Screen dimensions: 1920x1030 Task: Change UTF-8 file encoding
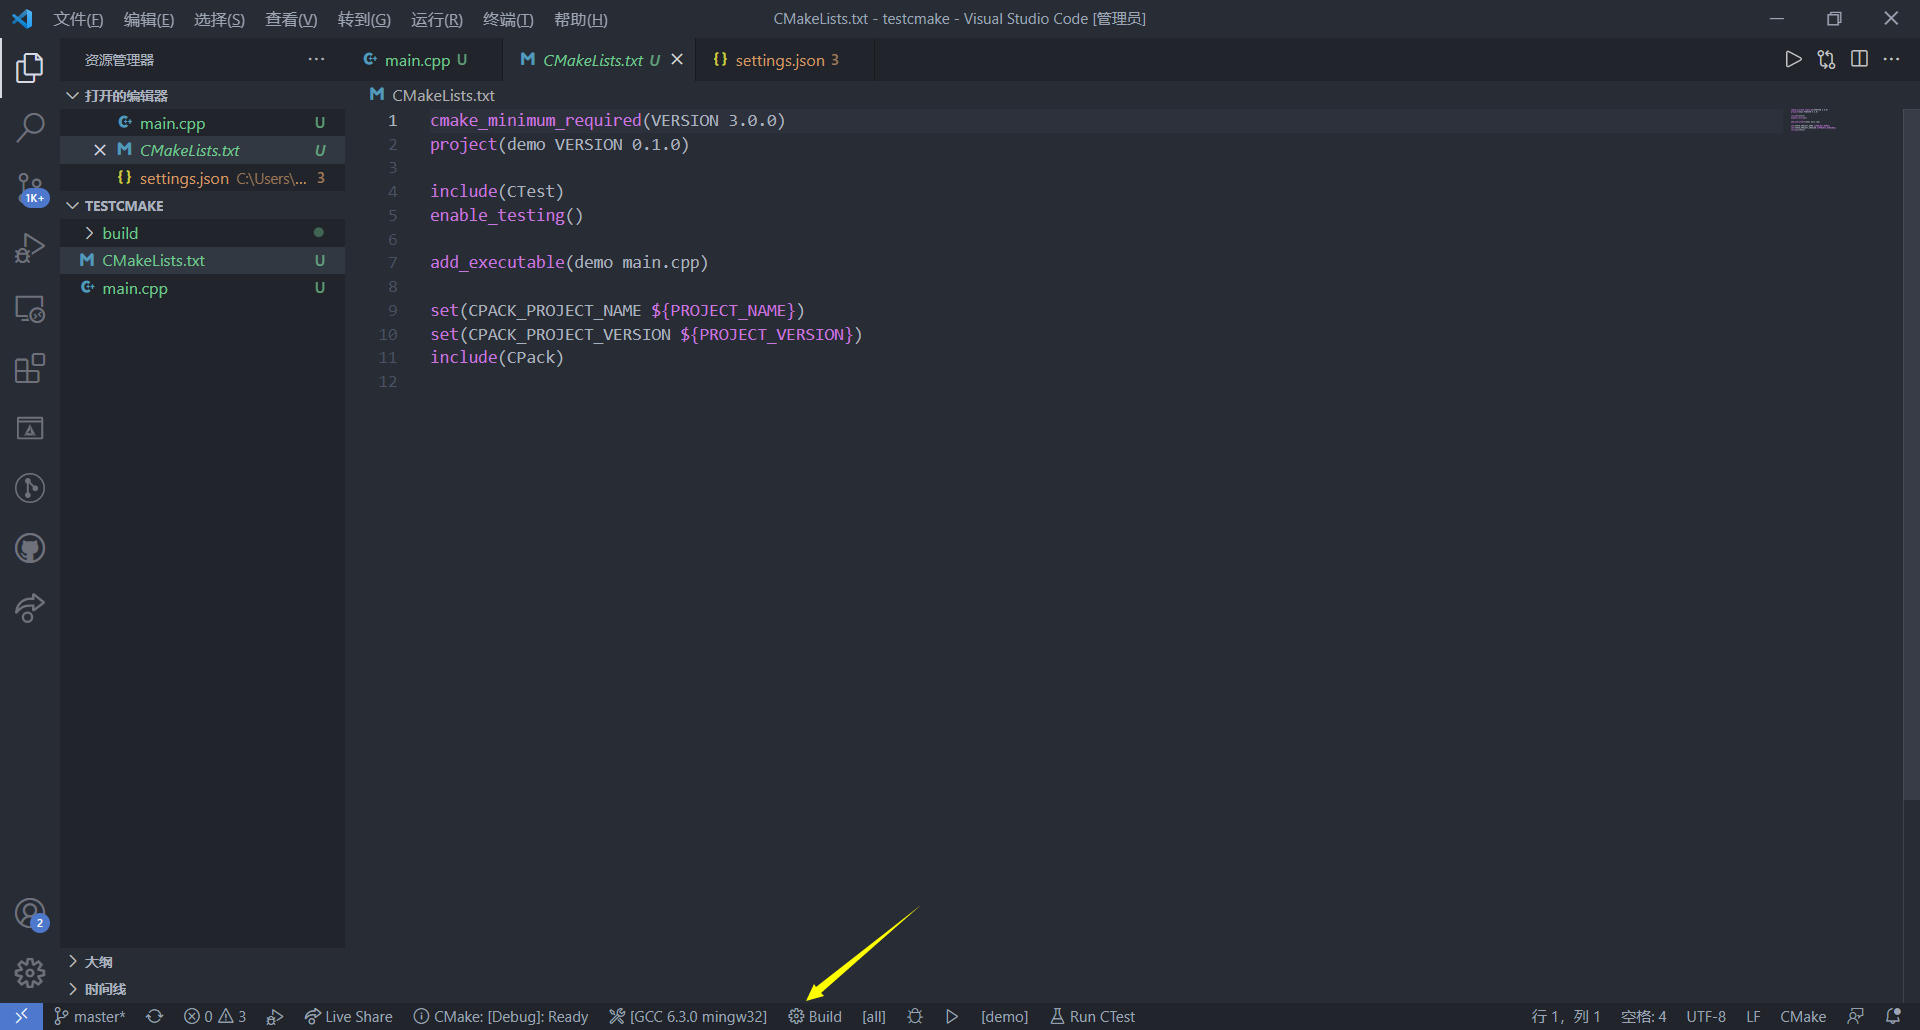(x=1706, y=1016)
